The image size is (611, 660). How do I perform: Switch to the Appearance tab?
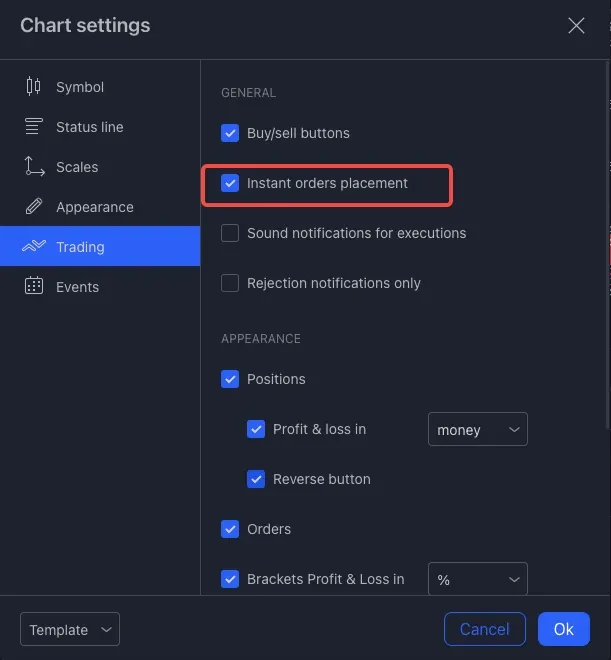click(95, 207)
